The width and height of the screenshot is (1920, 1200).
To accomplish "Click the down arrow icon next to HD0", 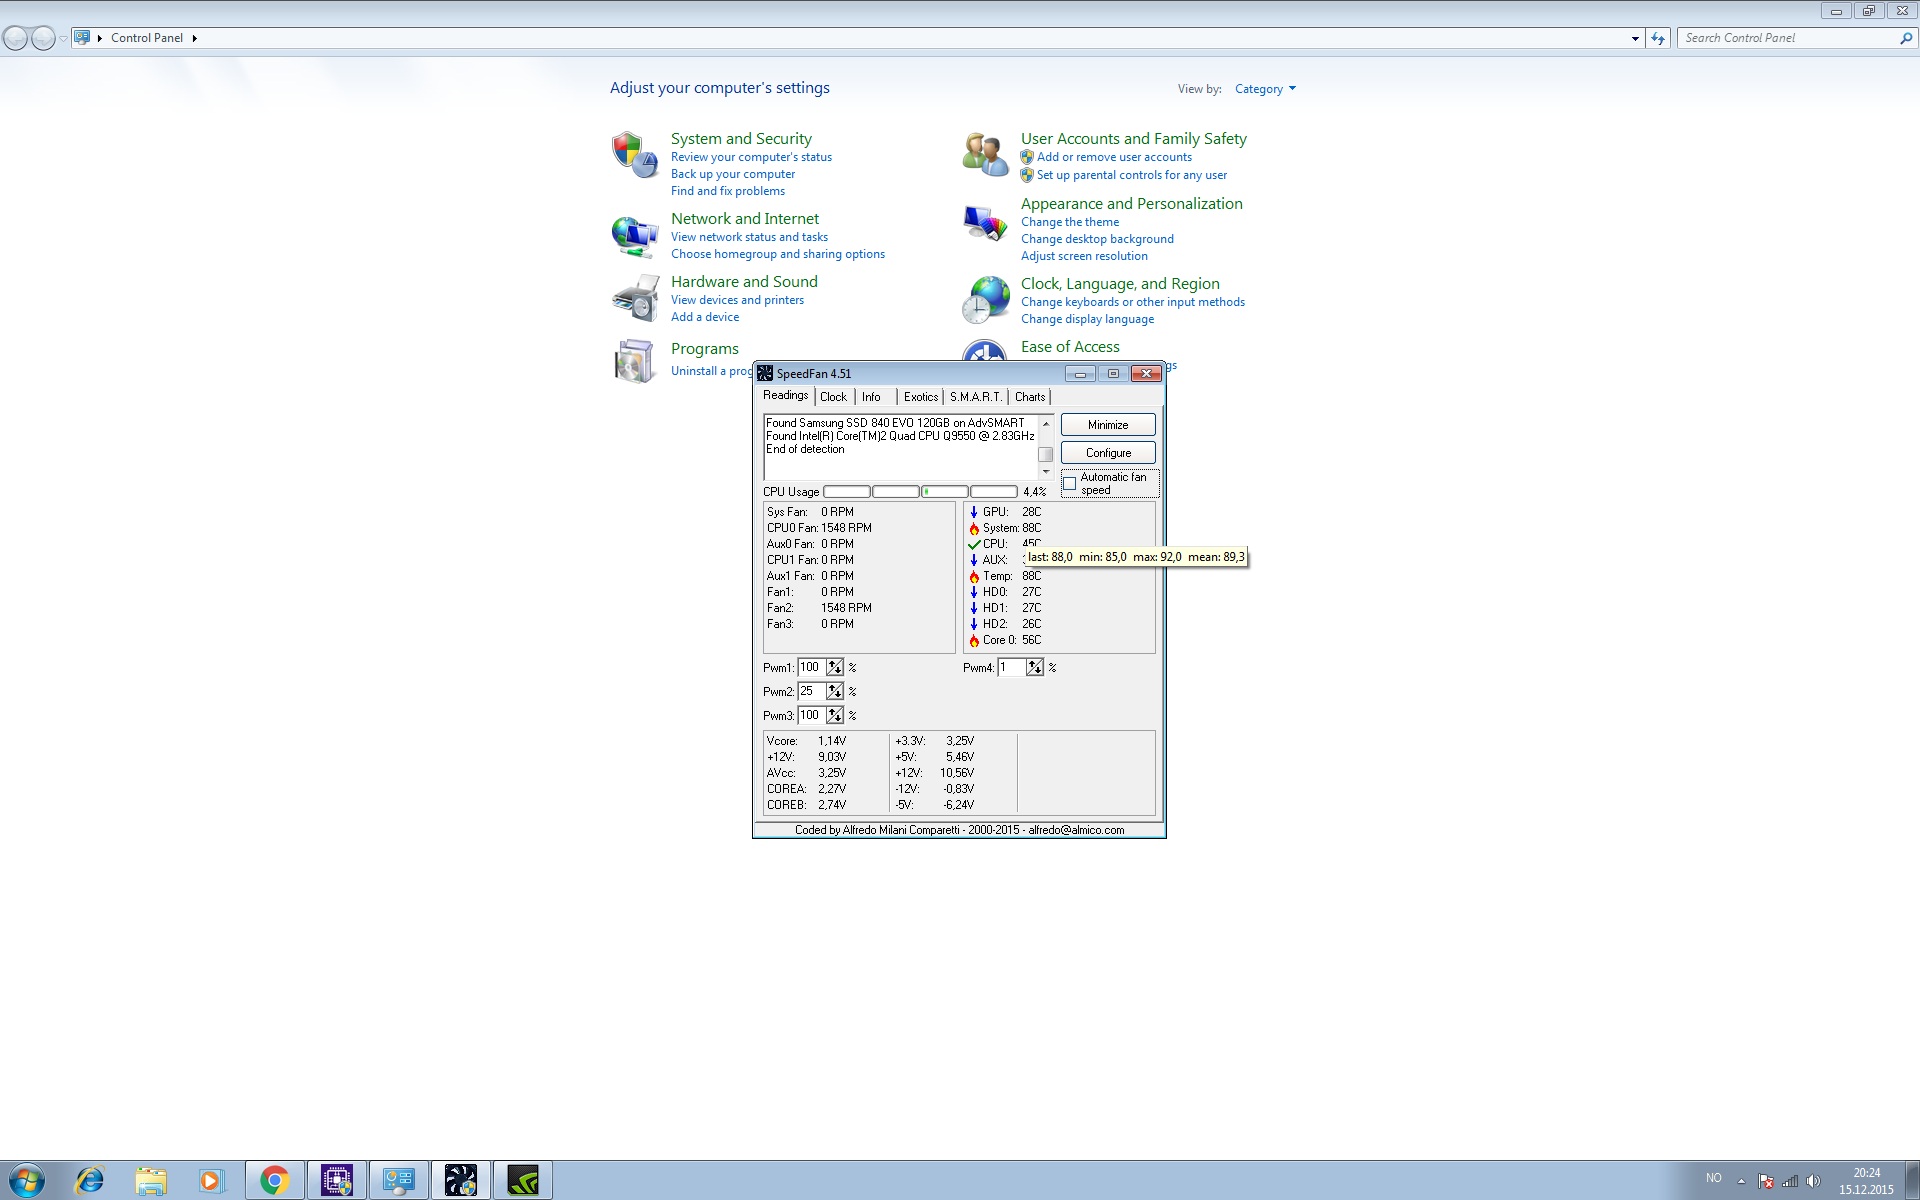I will pyautogui.click(x=974, y=592).
